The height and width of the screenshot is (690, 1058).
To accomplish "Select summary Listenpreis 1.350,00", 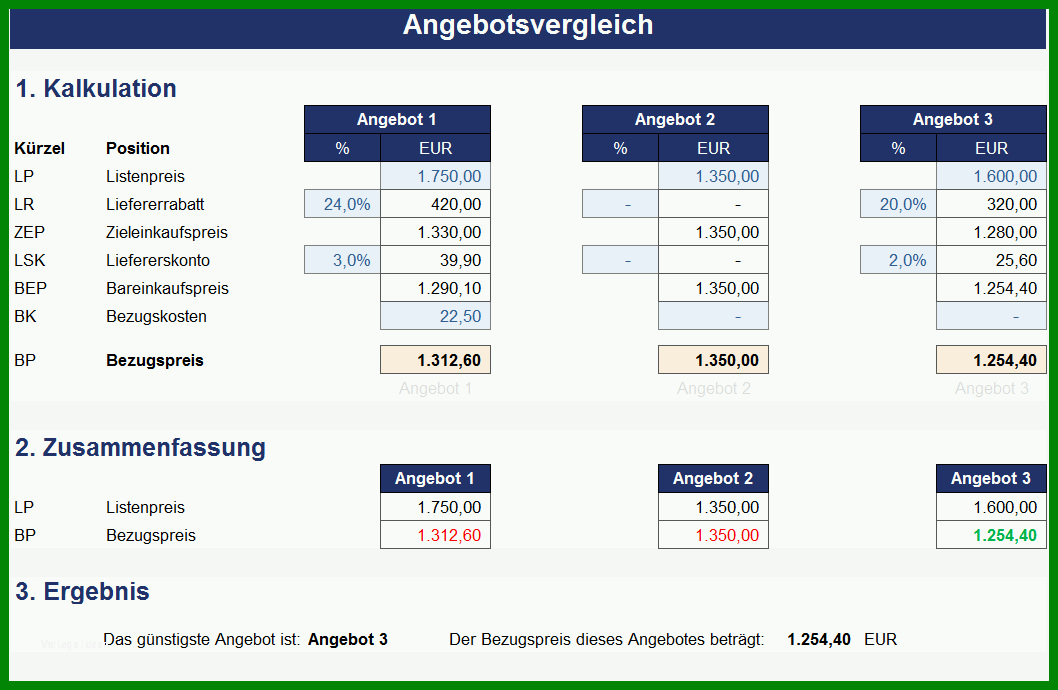I will coord(713,507).
